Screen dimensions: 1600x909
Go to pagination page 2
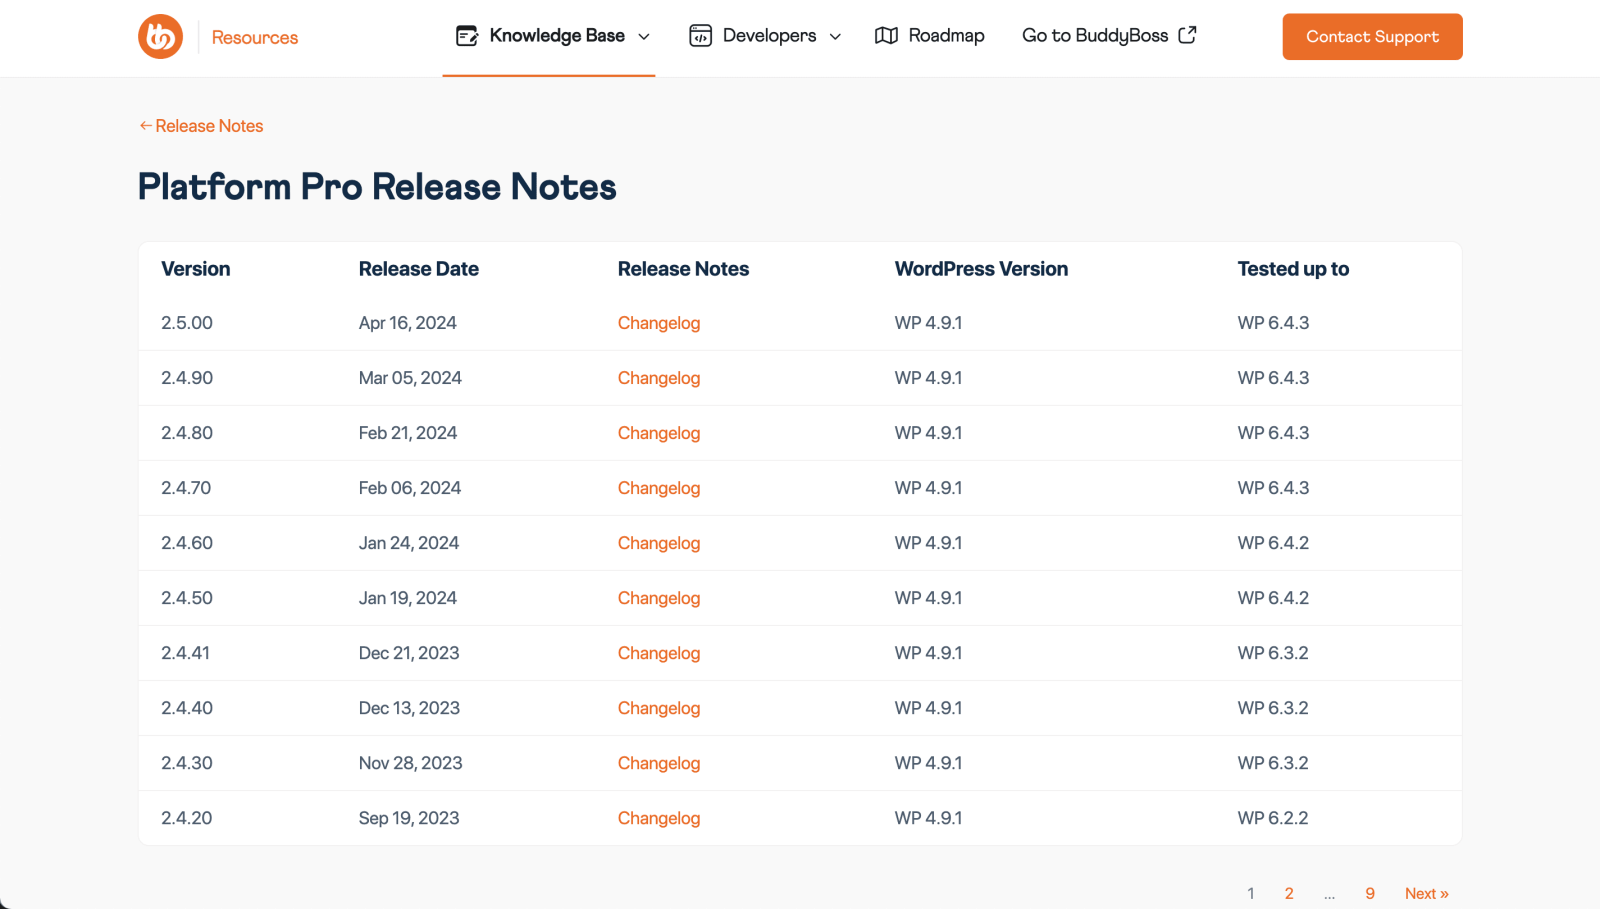(x=1289, y=893)
